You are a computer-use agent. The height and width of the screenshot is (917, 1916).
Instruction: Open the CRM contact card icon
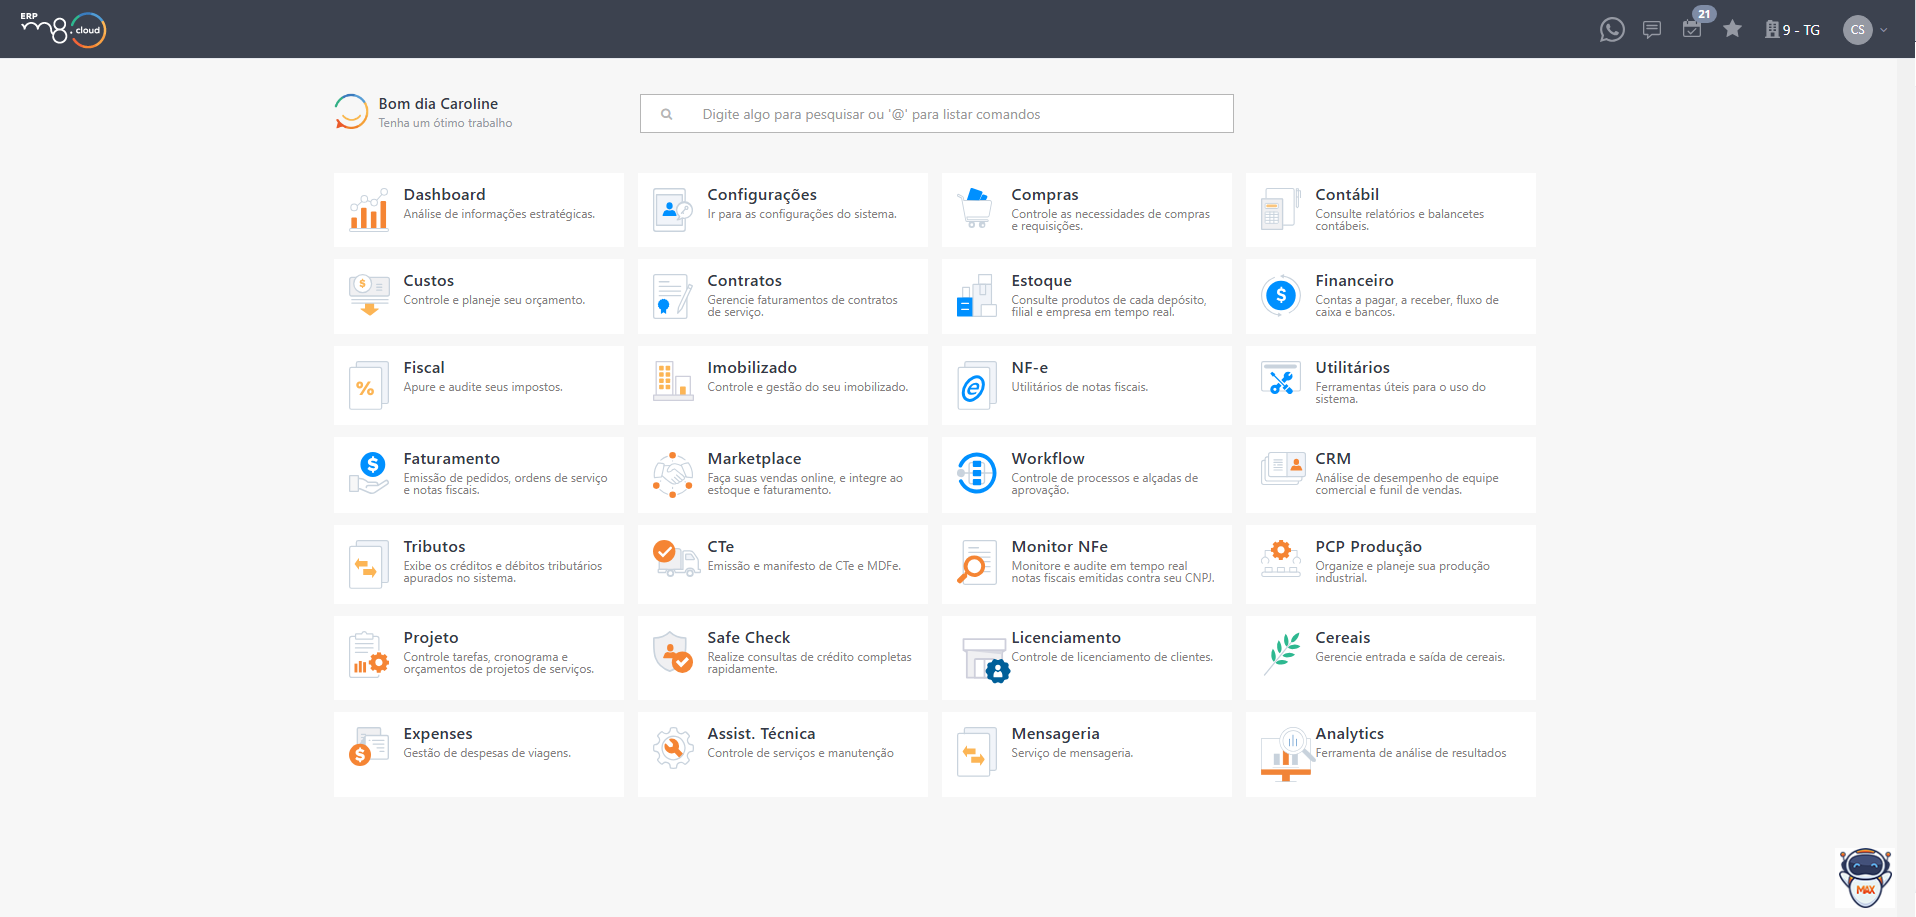1283,468
